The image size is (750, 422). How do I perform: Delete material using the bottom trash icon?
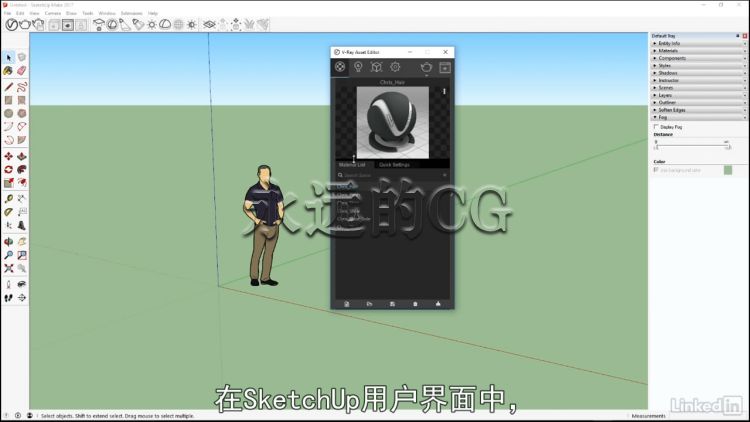[x=415, y=304]
